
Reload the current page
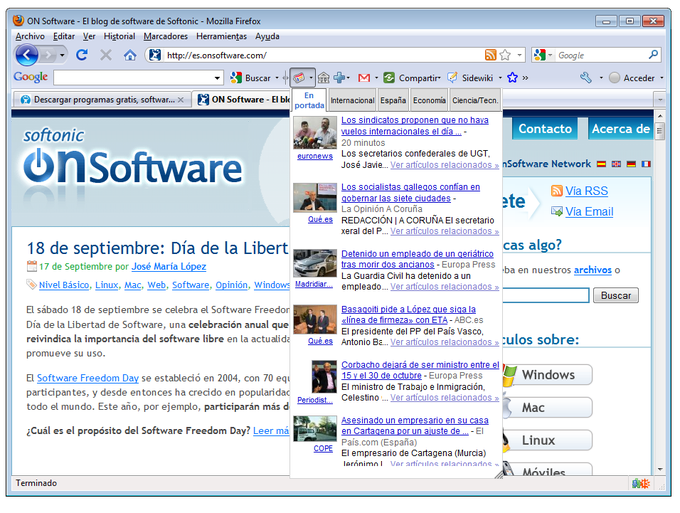tap(82, 55)
